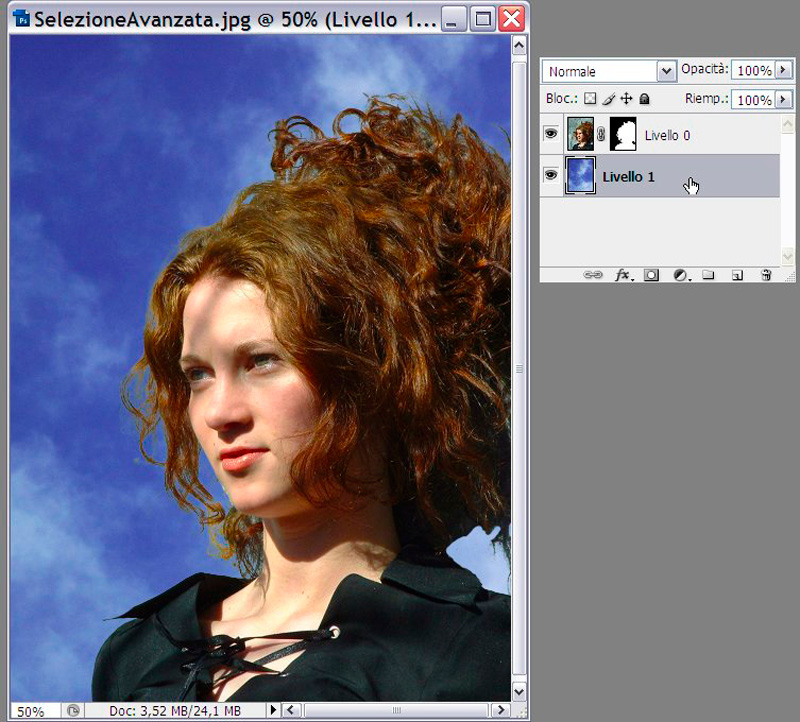Open status bar info flyout arrow
Screen dimensions: 800x722
click(274, 710)
